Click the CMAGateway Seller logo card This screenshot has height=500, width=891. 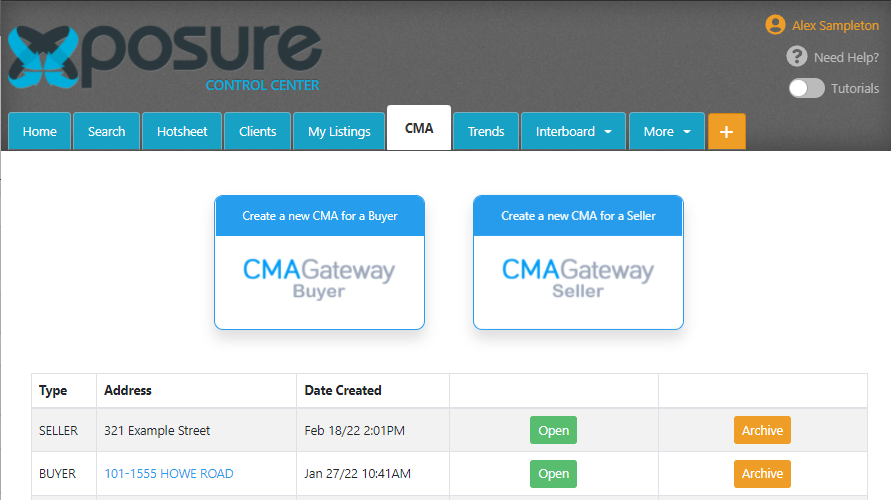(578, 278)
